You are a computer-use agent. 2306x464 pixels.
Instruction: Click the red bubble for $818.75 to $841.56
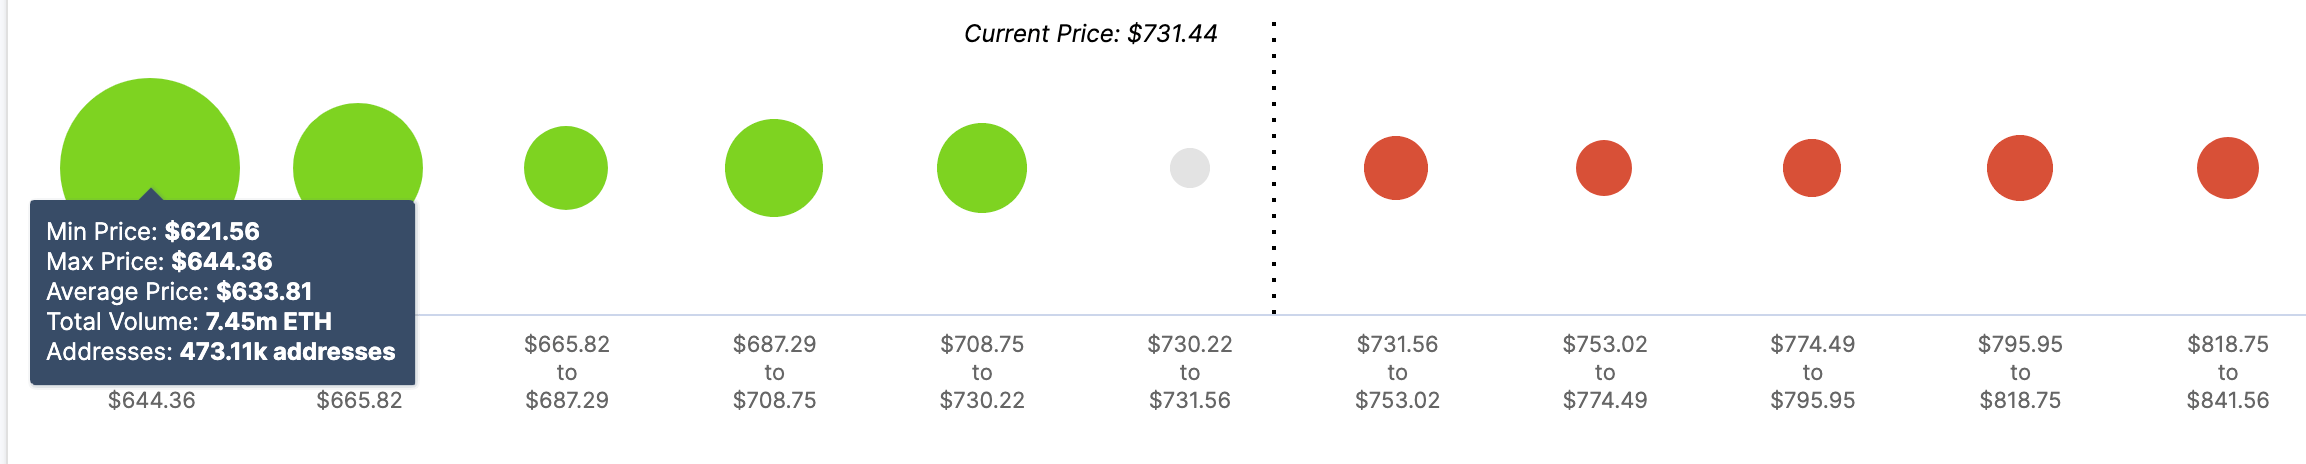[2228, 168]
